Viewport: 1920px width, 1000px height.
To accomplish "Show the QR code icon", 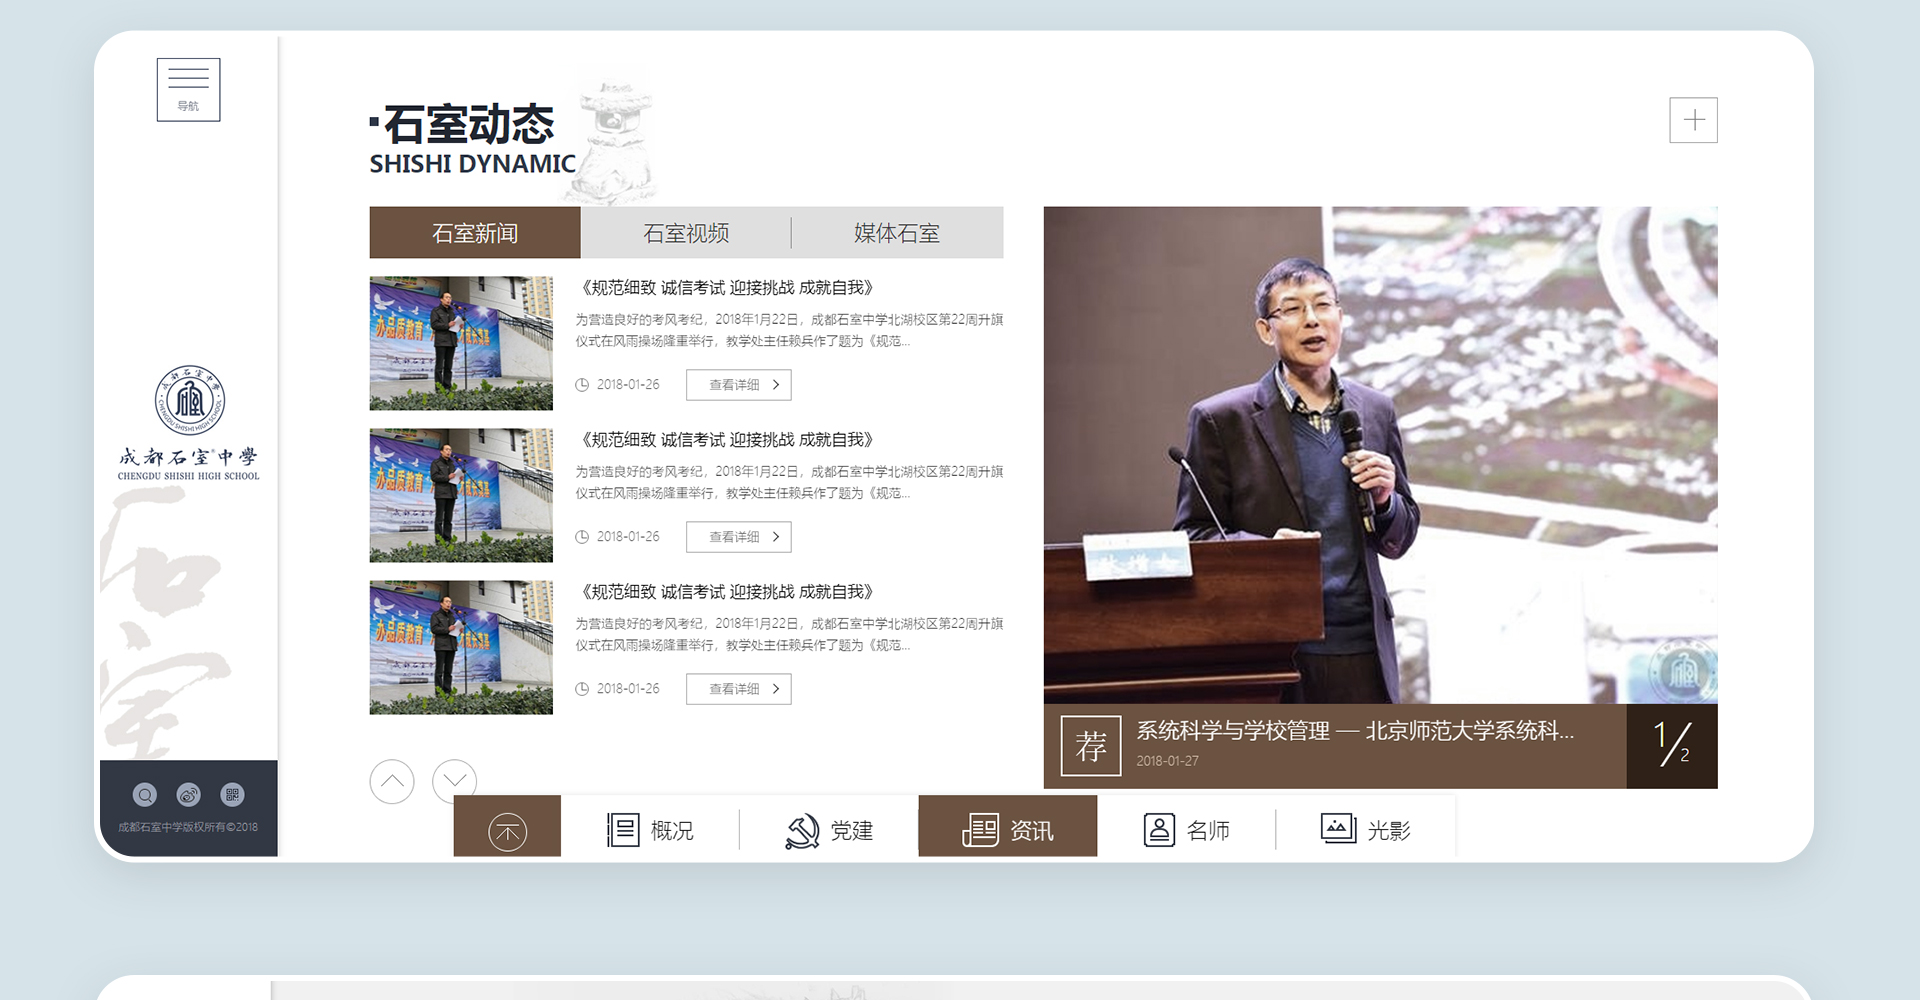I will (x=232, y=795).
